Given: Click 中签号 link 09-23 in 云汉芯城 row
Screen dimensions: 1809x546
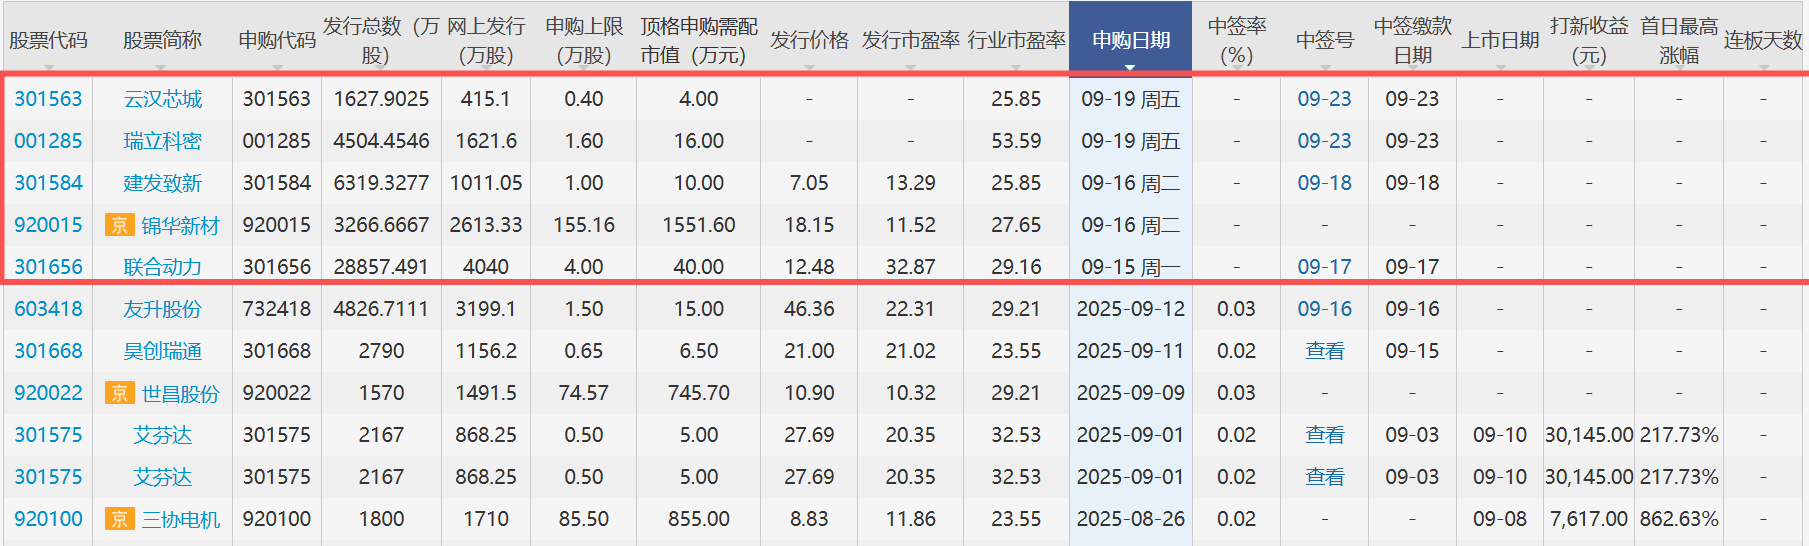Looking at the screenshot, I should pos(1324,99).
